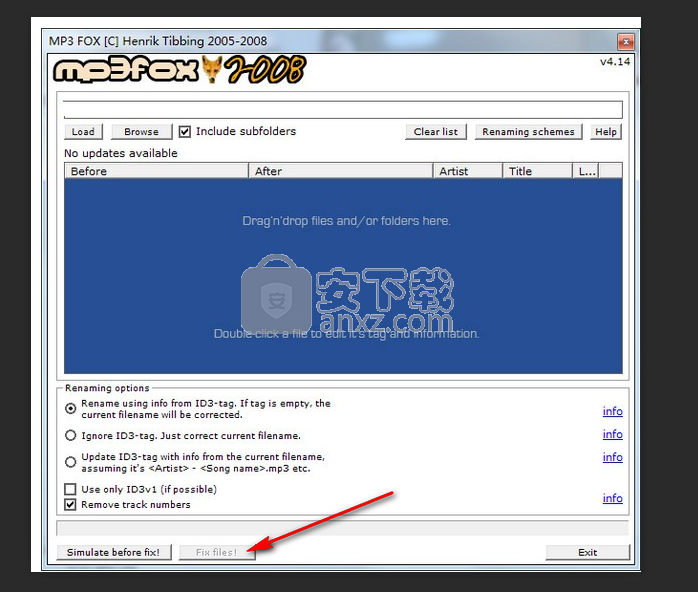Clear the file list
Screen dimensions: 698x592
436,132
